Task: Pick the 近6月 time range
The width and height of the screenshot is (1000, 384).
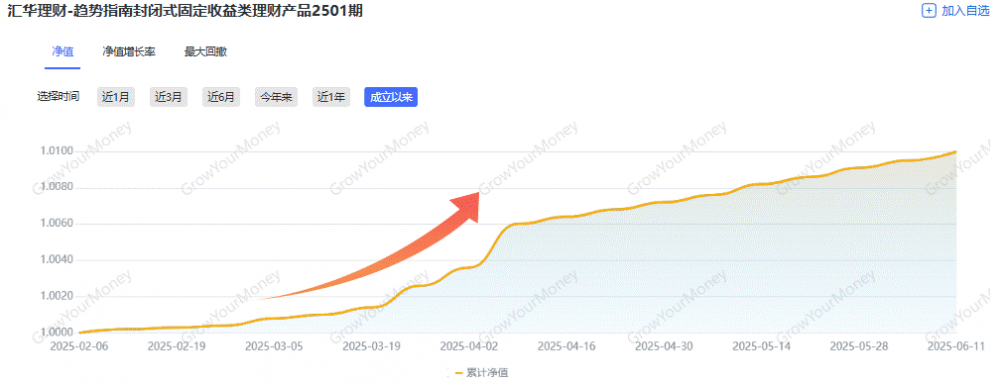Action: [221, 97]
